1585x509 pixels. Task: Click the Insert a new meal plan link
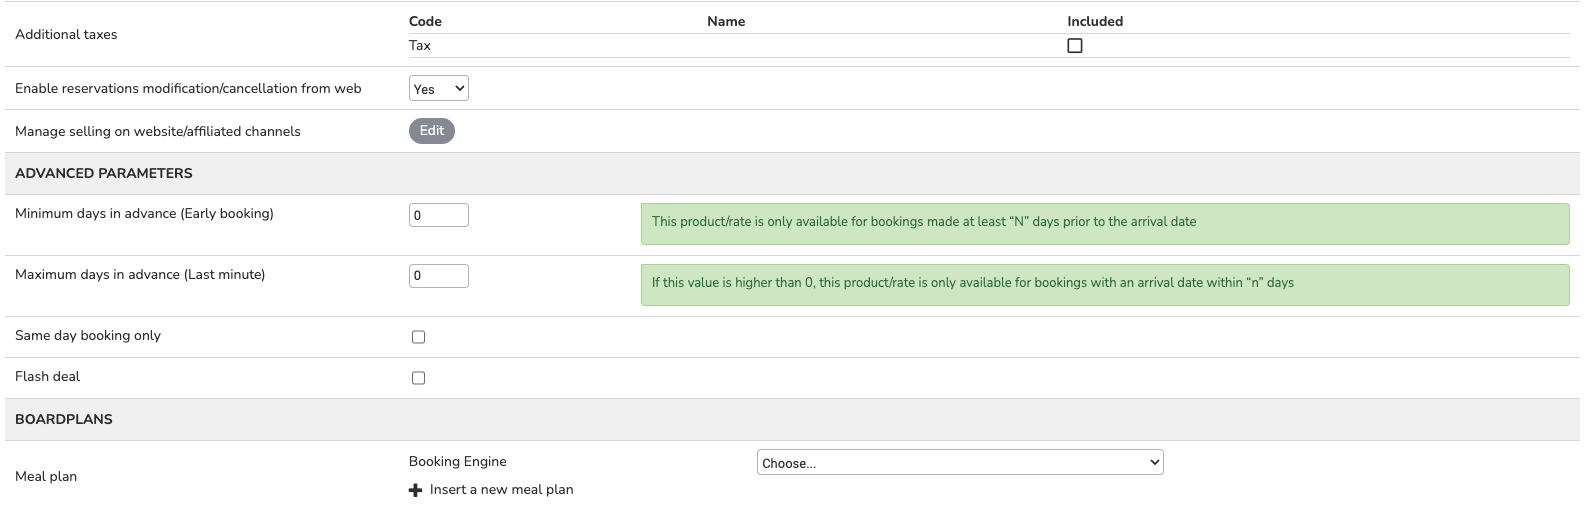pos(501,490)
